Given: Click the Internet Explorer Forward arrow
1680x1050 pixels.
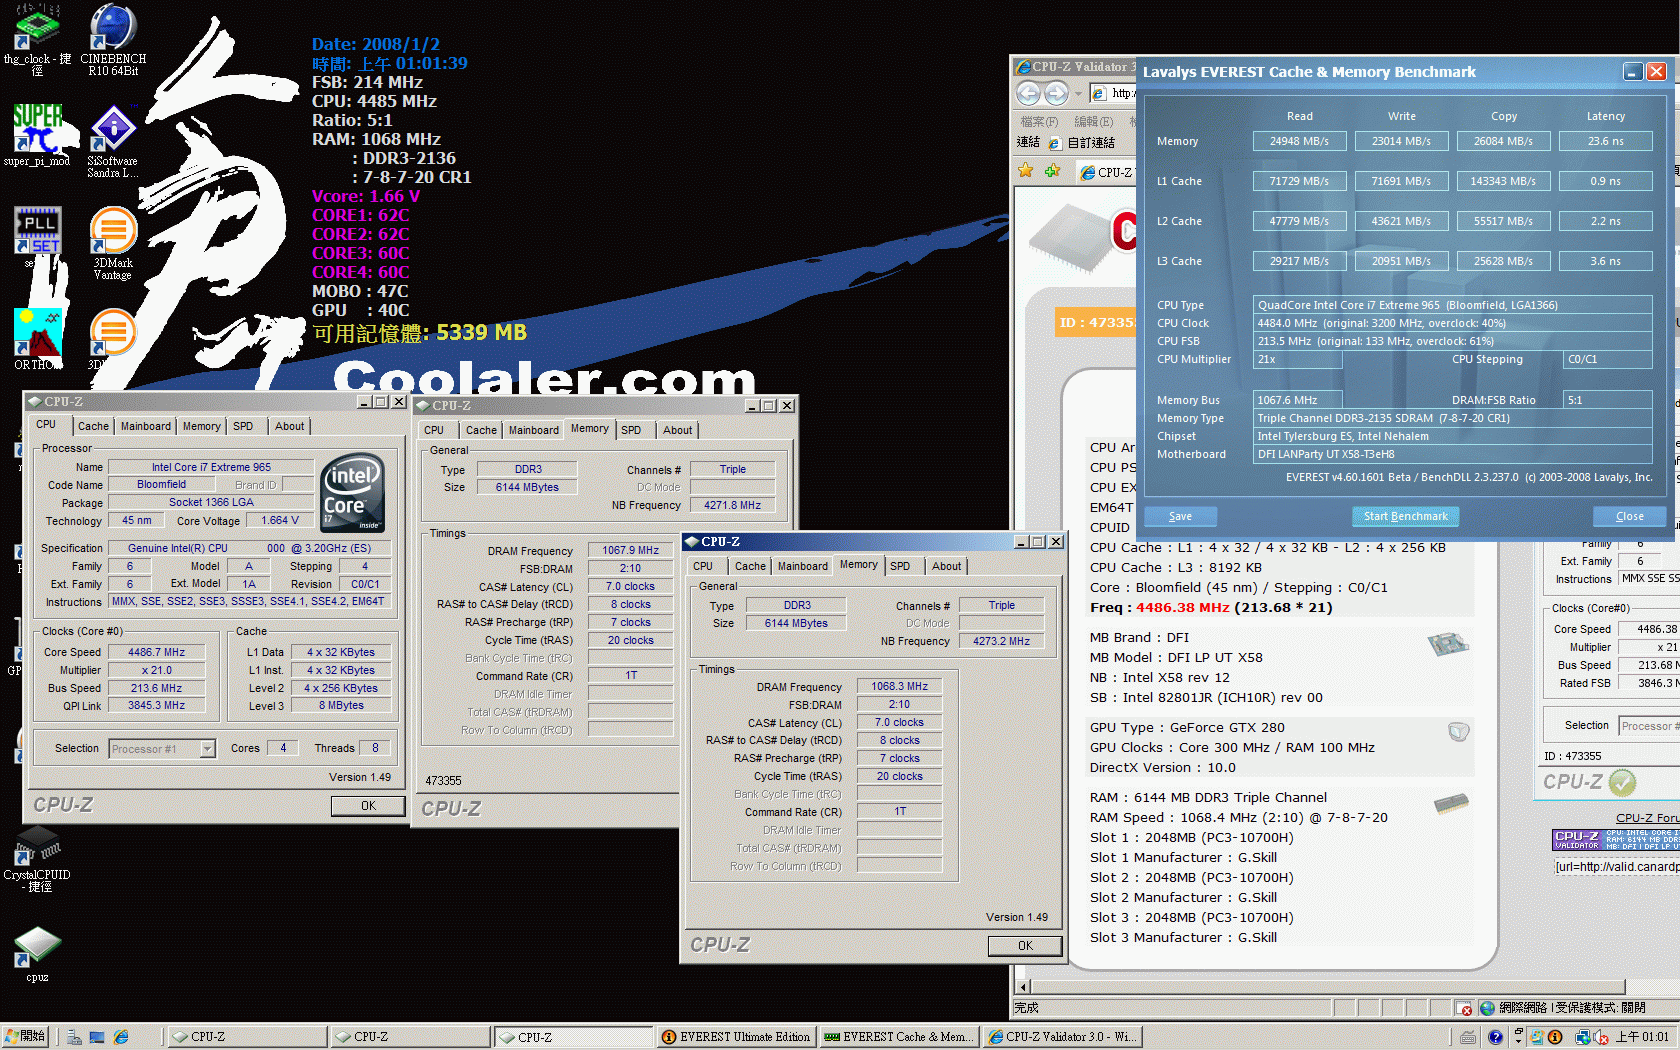Looking at the screenshot, I should click(x=1056, y=93).
